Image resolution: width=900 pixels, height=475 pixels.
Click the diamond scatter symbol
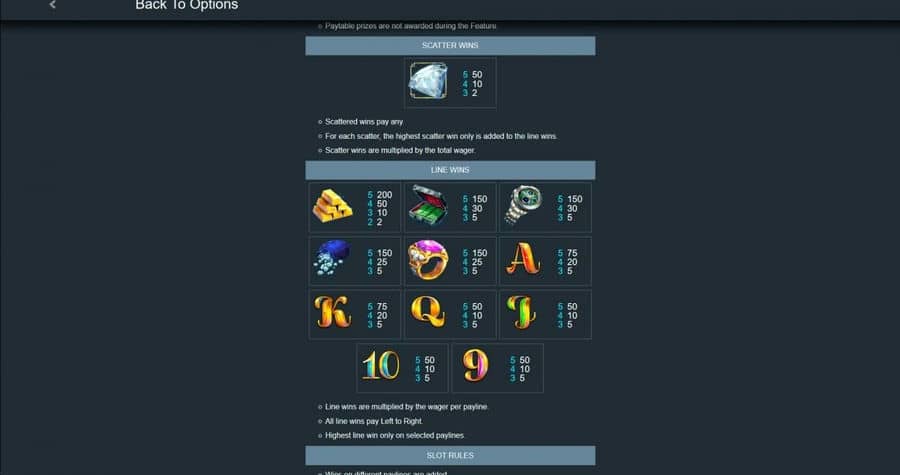pyautogui.click(x=428, y=81)
